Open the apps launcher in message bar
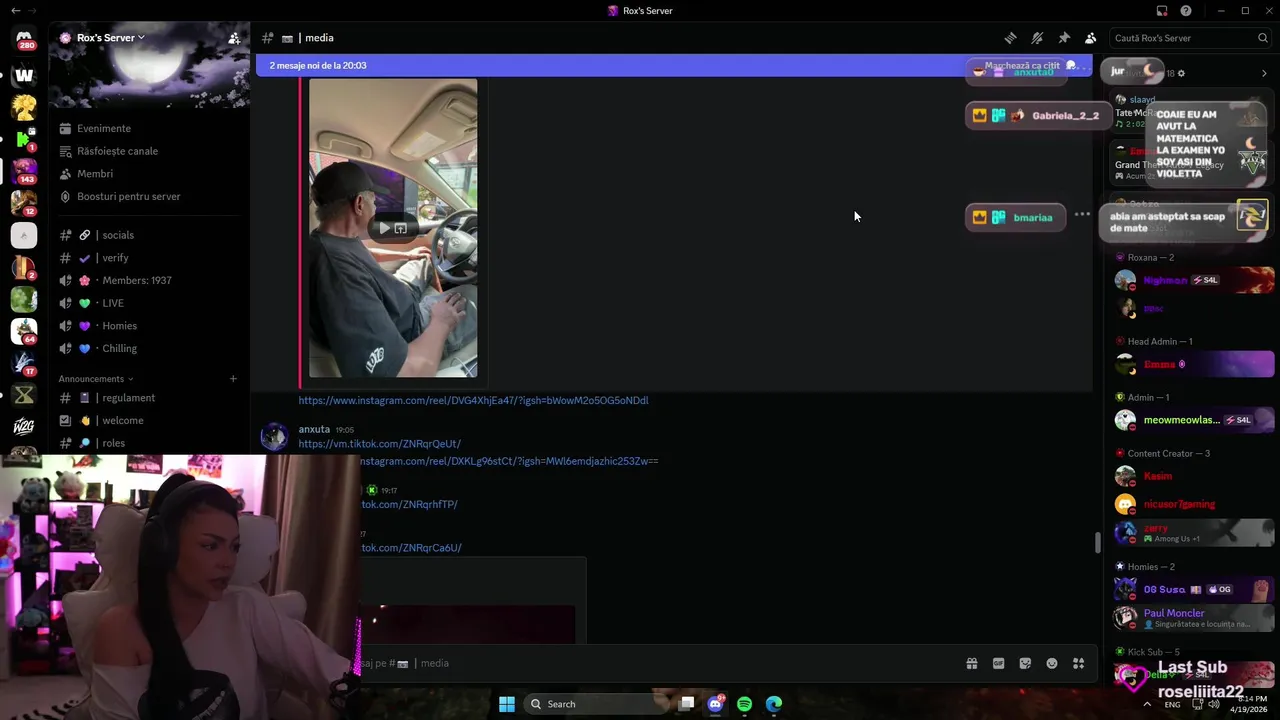Screen dimensions: 1280x720 coord(1078,663)
